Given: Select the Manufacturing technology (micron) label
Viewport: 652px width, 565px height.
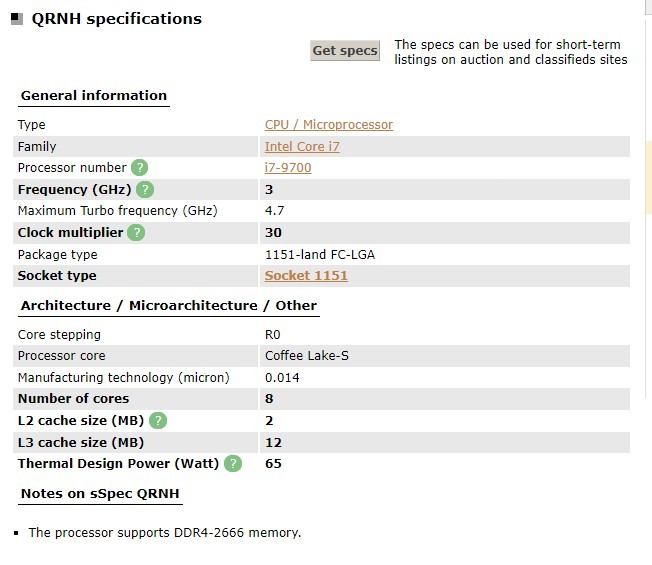Looking at the screenshot, I should tap(123, 377).
